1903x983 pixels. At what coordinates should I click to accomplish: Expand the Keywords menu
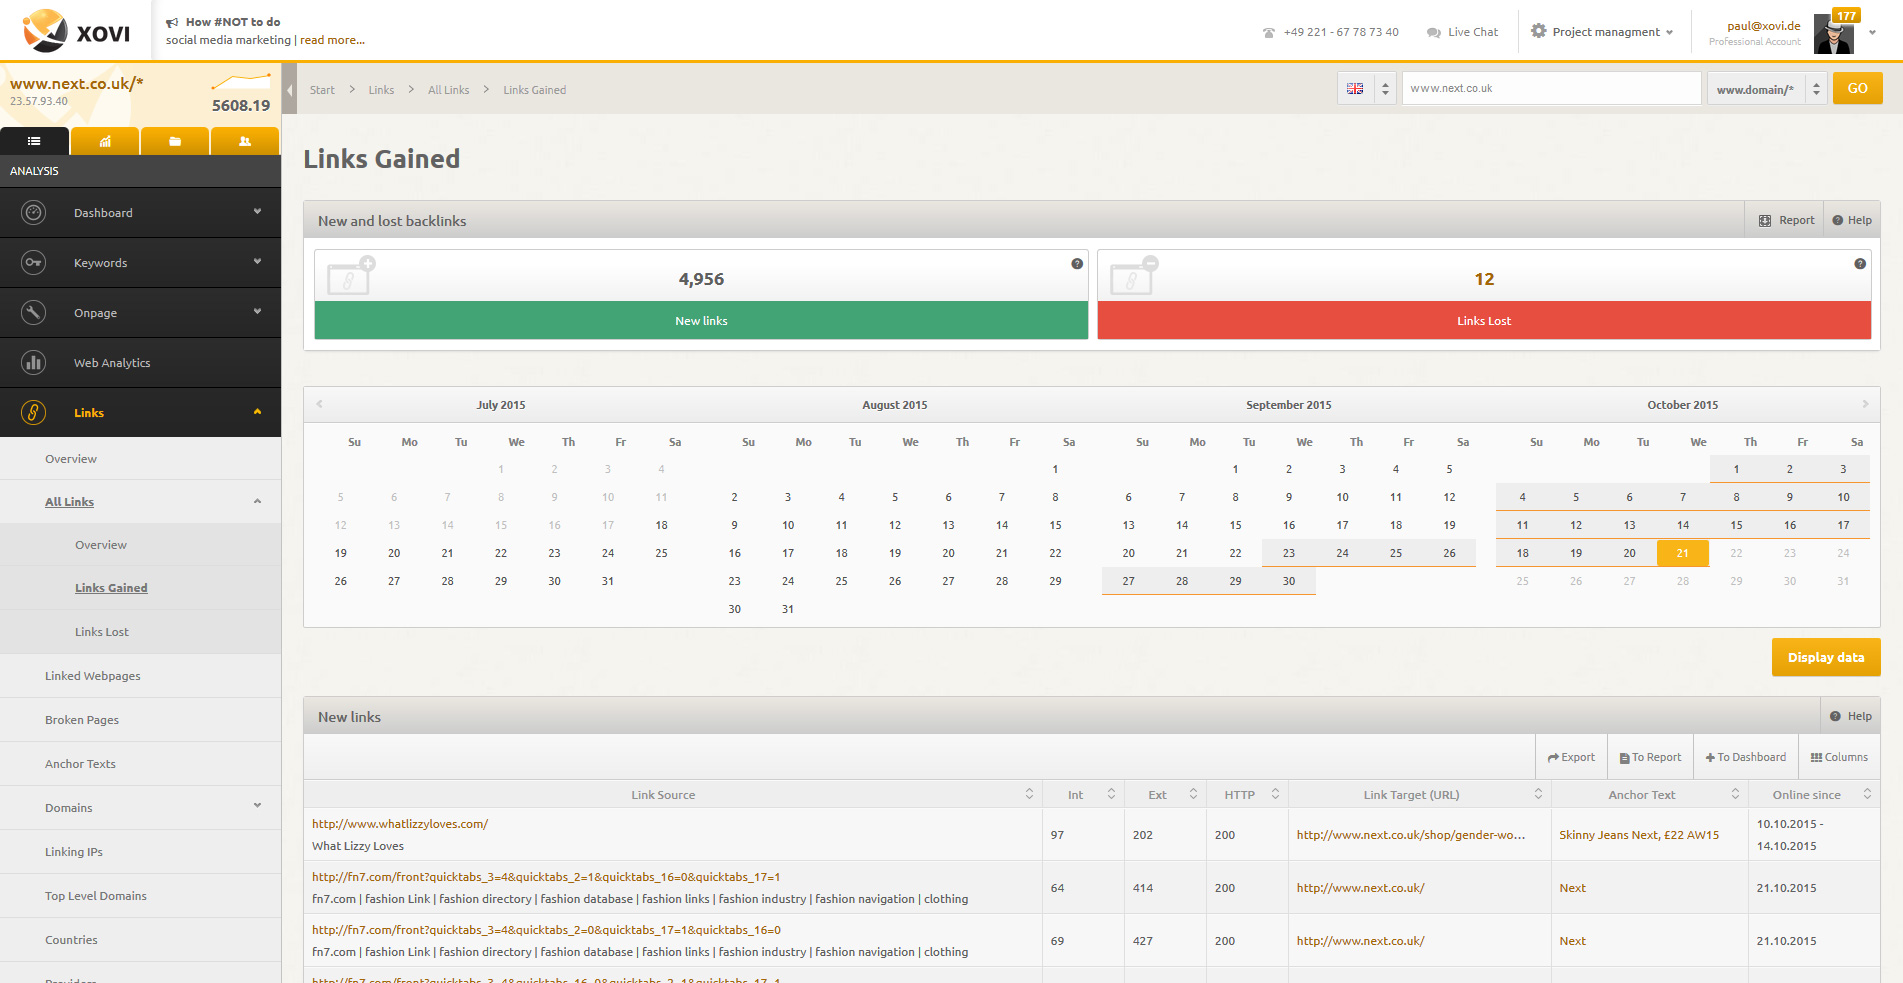click(257, 262)
